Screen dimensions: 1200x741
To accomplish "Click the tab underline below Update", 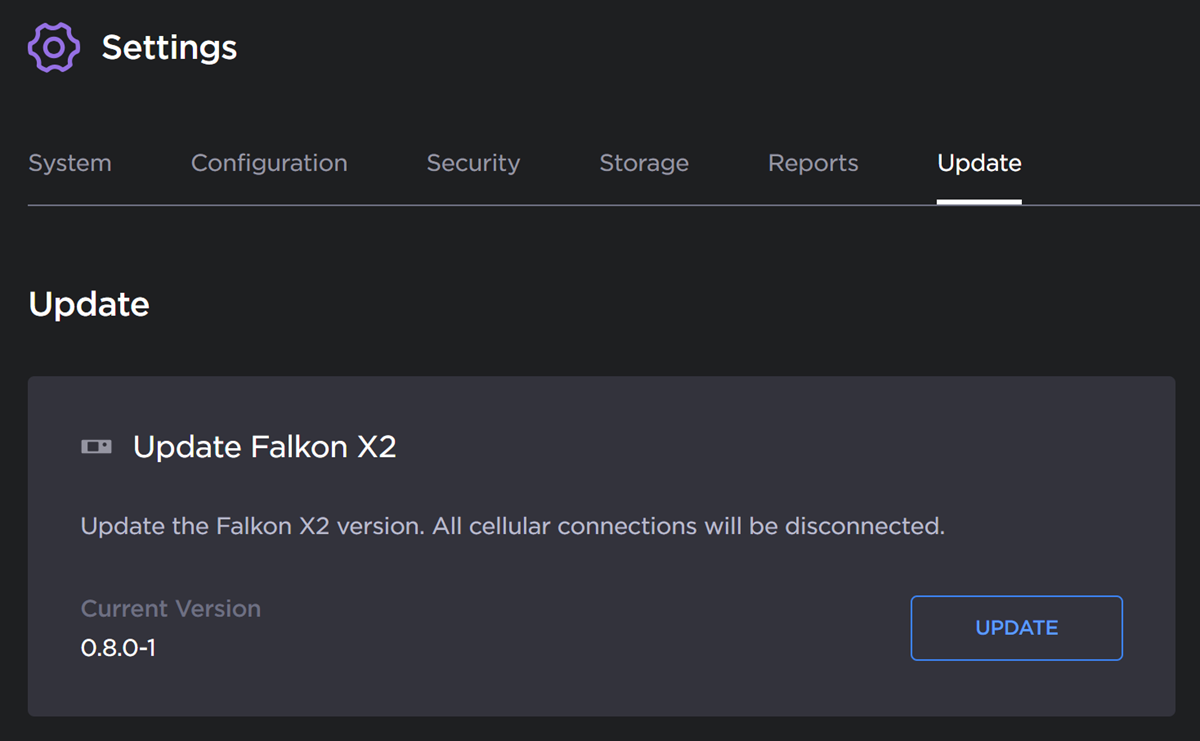I will tap(978, 204).
